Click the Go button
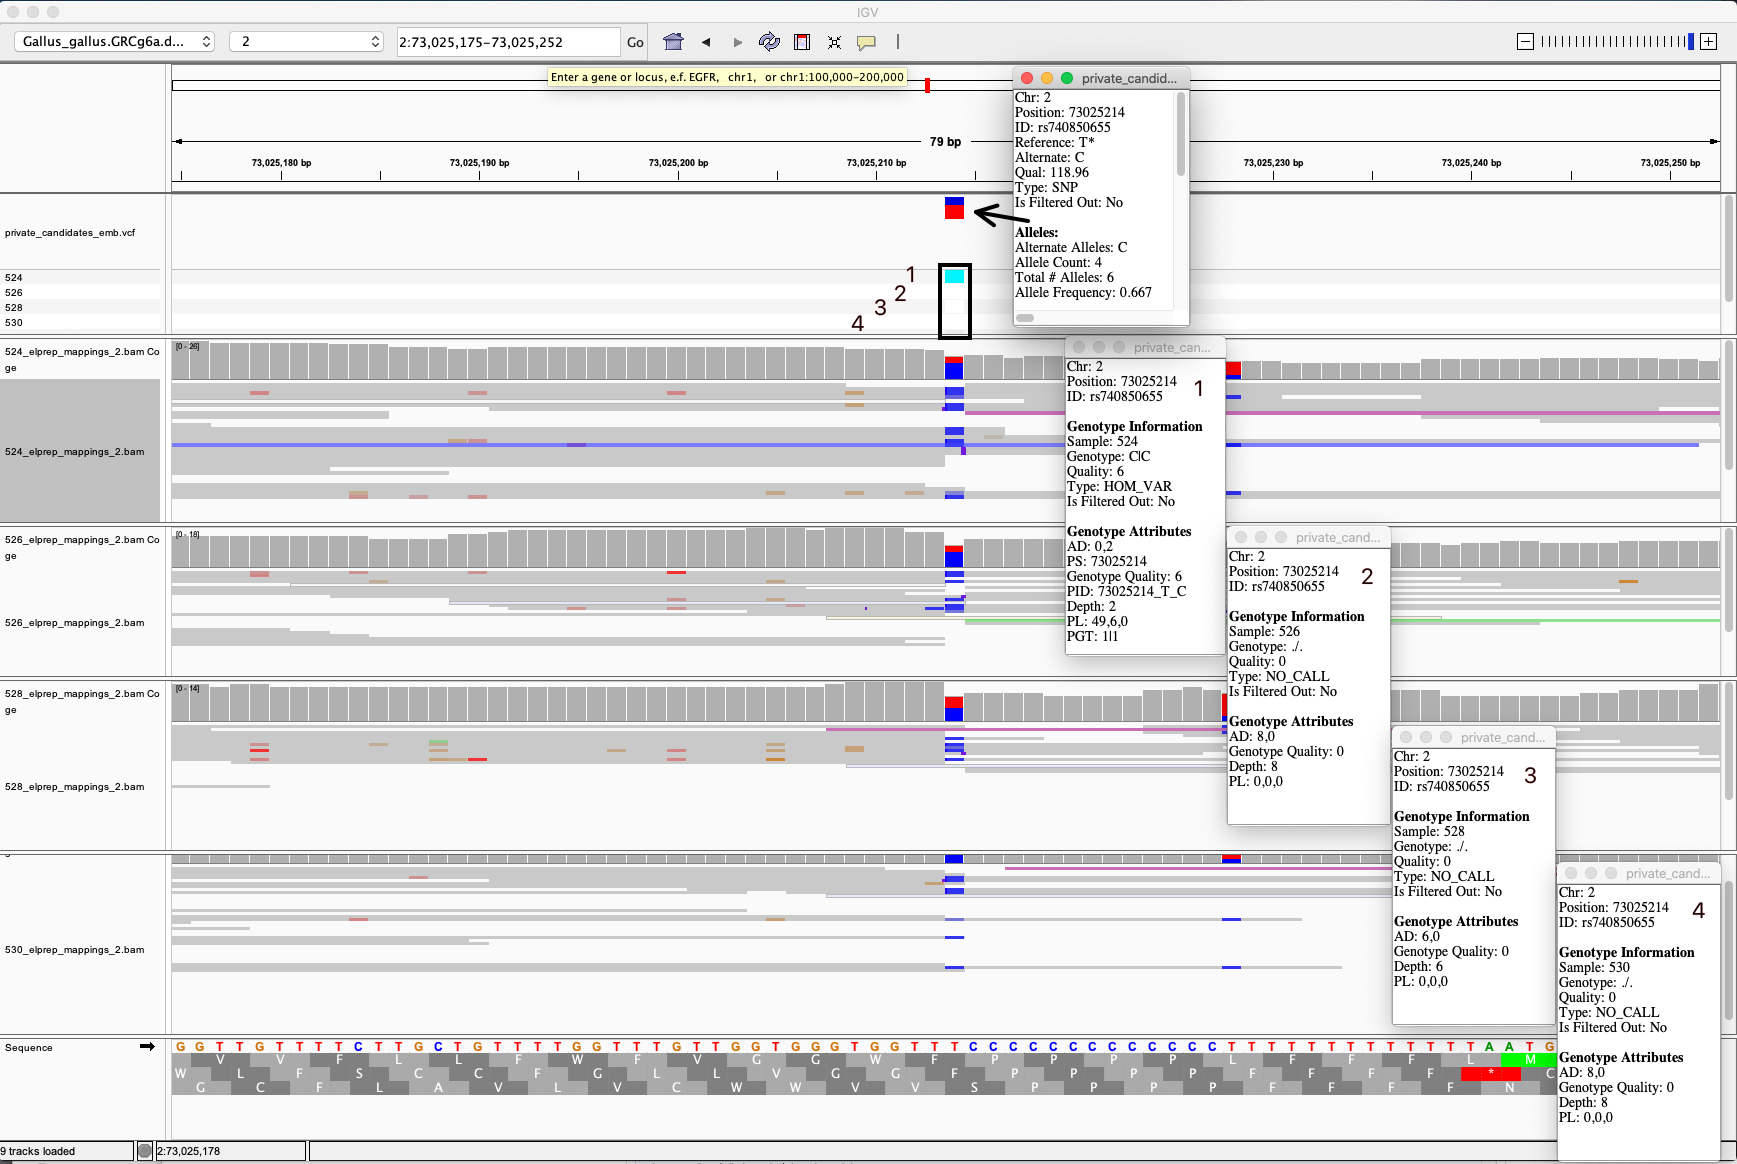This screenshot has width=1737, height=1164. 635,42
